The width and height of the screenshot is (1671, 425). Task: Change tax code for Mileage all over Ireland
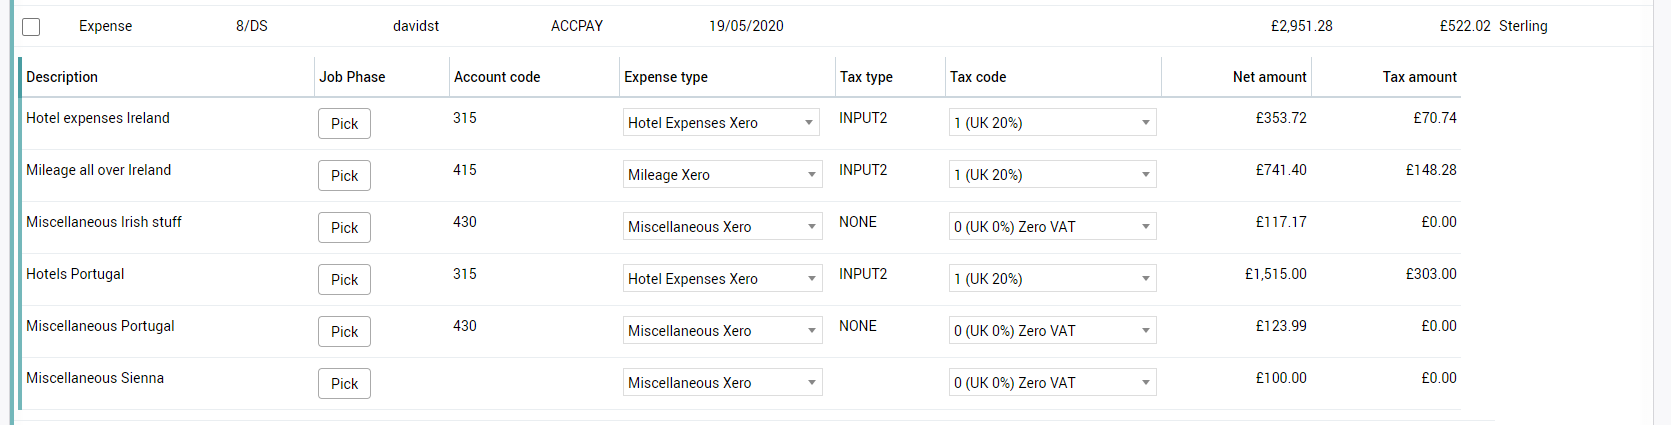[x=1052, y=175]
